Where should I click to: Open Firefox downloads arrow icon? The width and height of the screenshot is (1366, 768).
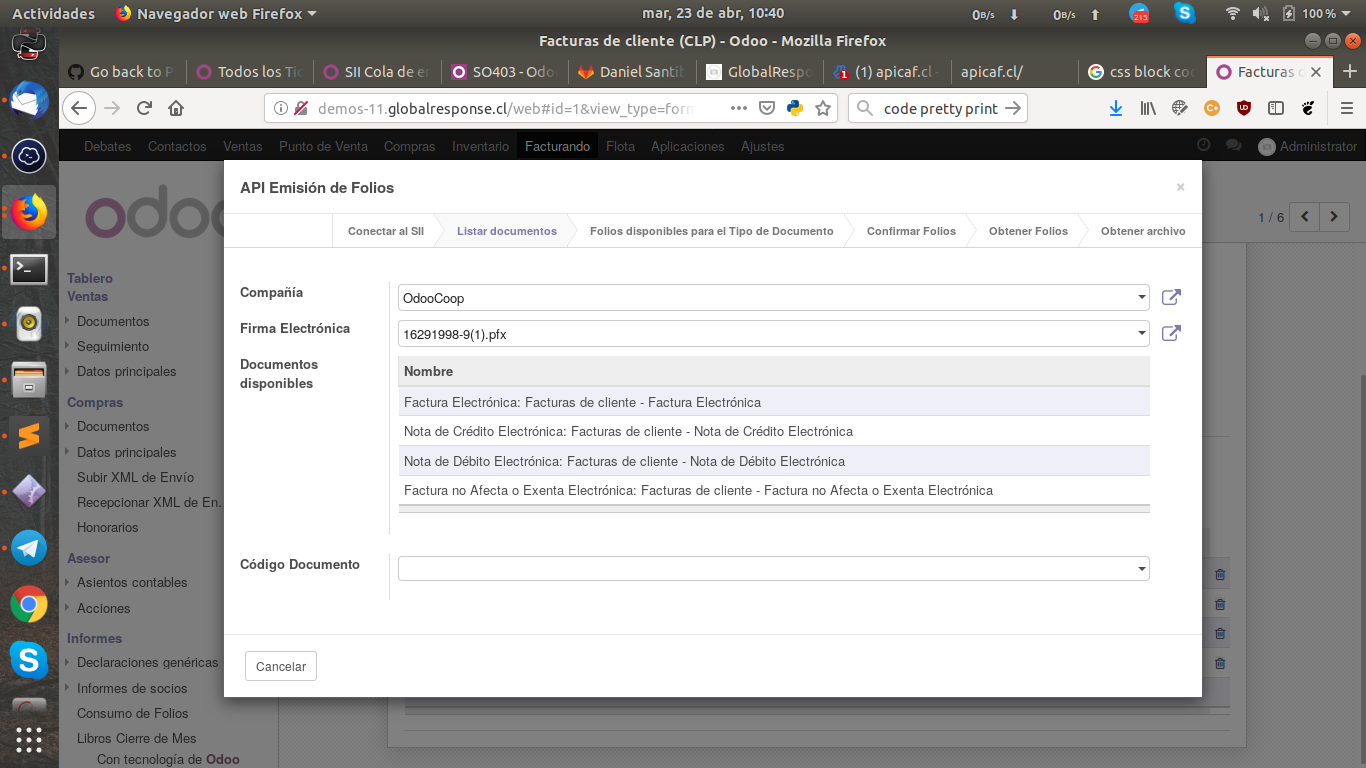(x=1116, y=108)
